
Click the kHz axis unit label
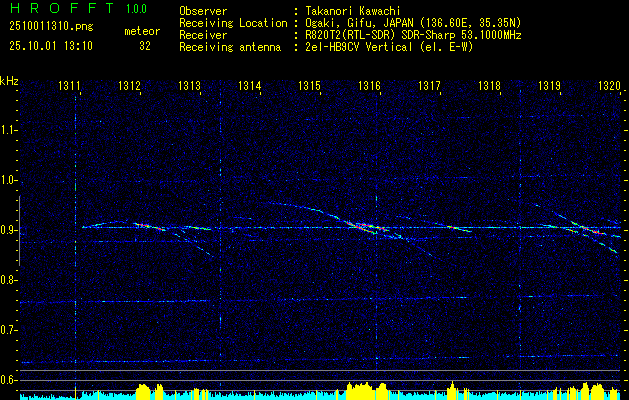[9, 81]
